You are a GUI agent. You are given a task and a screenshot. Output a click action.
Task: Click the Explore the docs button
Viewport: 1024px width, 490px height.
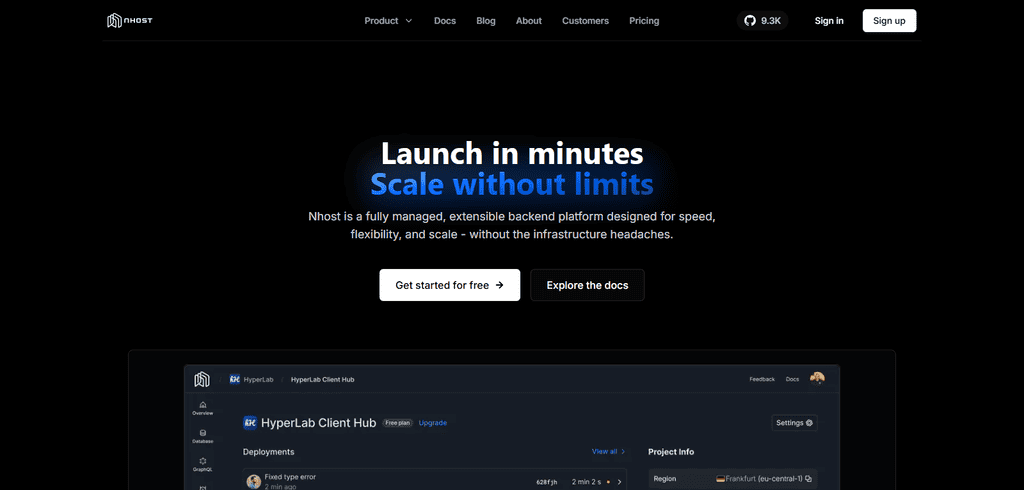click(x=587, y=285)
